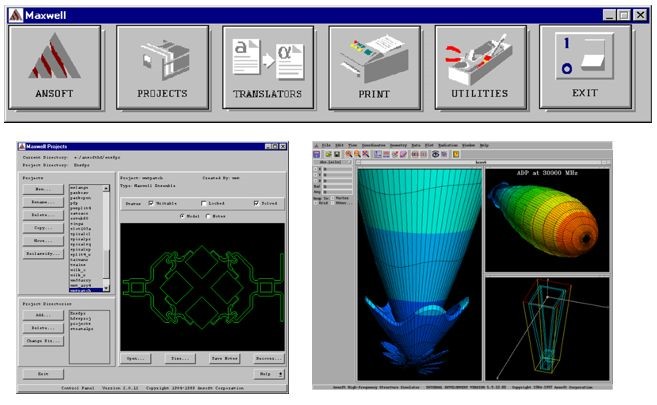Toggle the Writable status checkbox
This screenshot has width=657, height=405.
[x=151, y=203]
